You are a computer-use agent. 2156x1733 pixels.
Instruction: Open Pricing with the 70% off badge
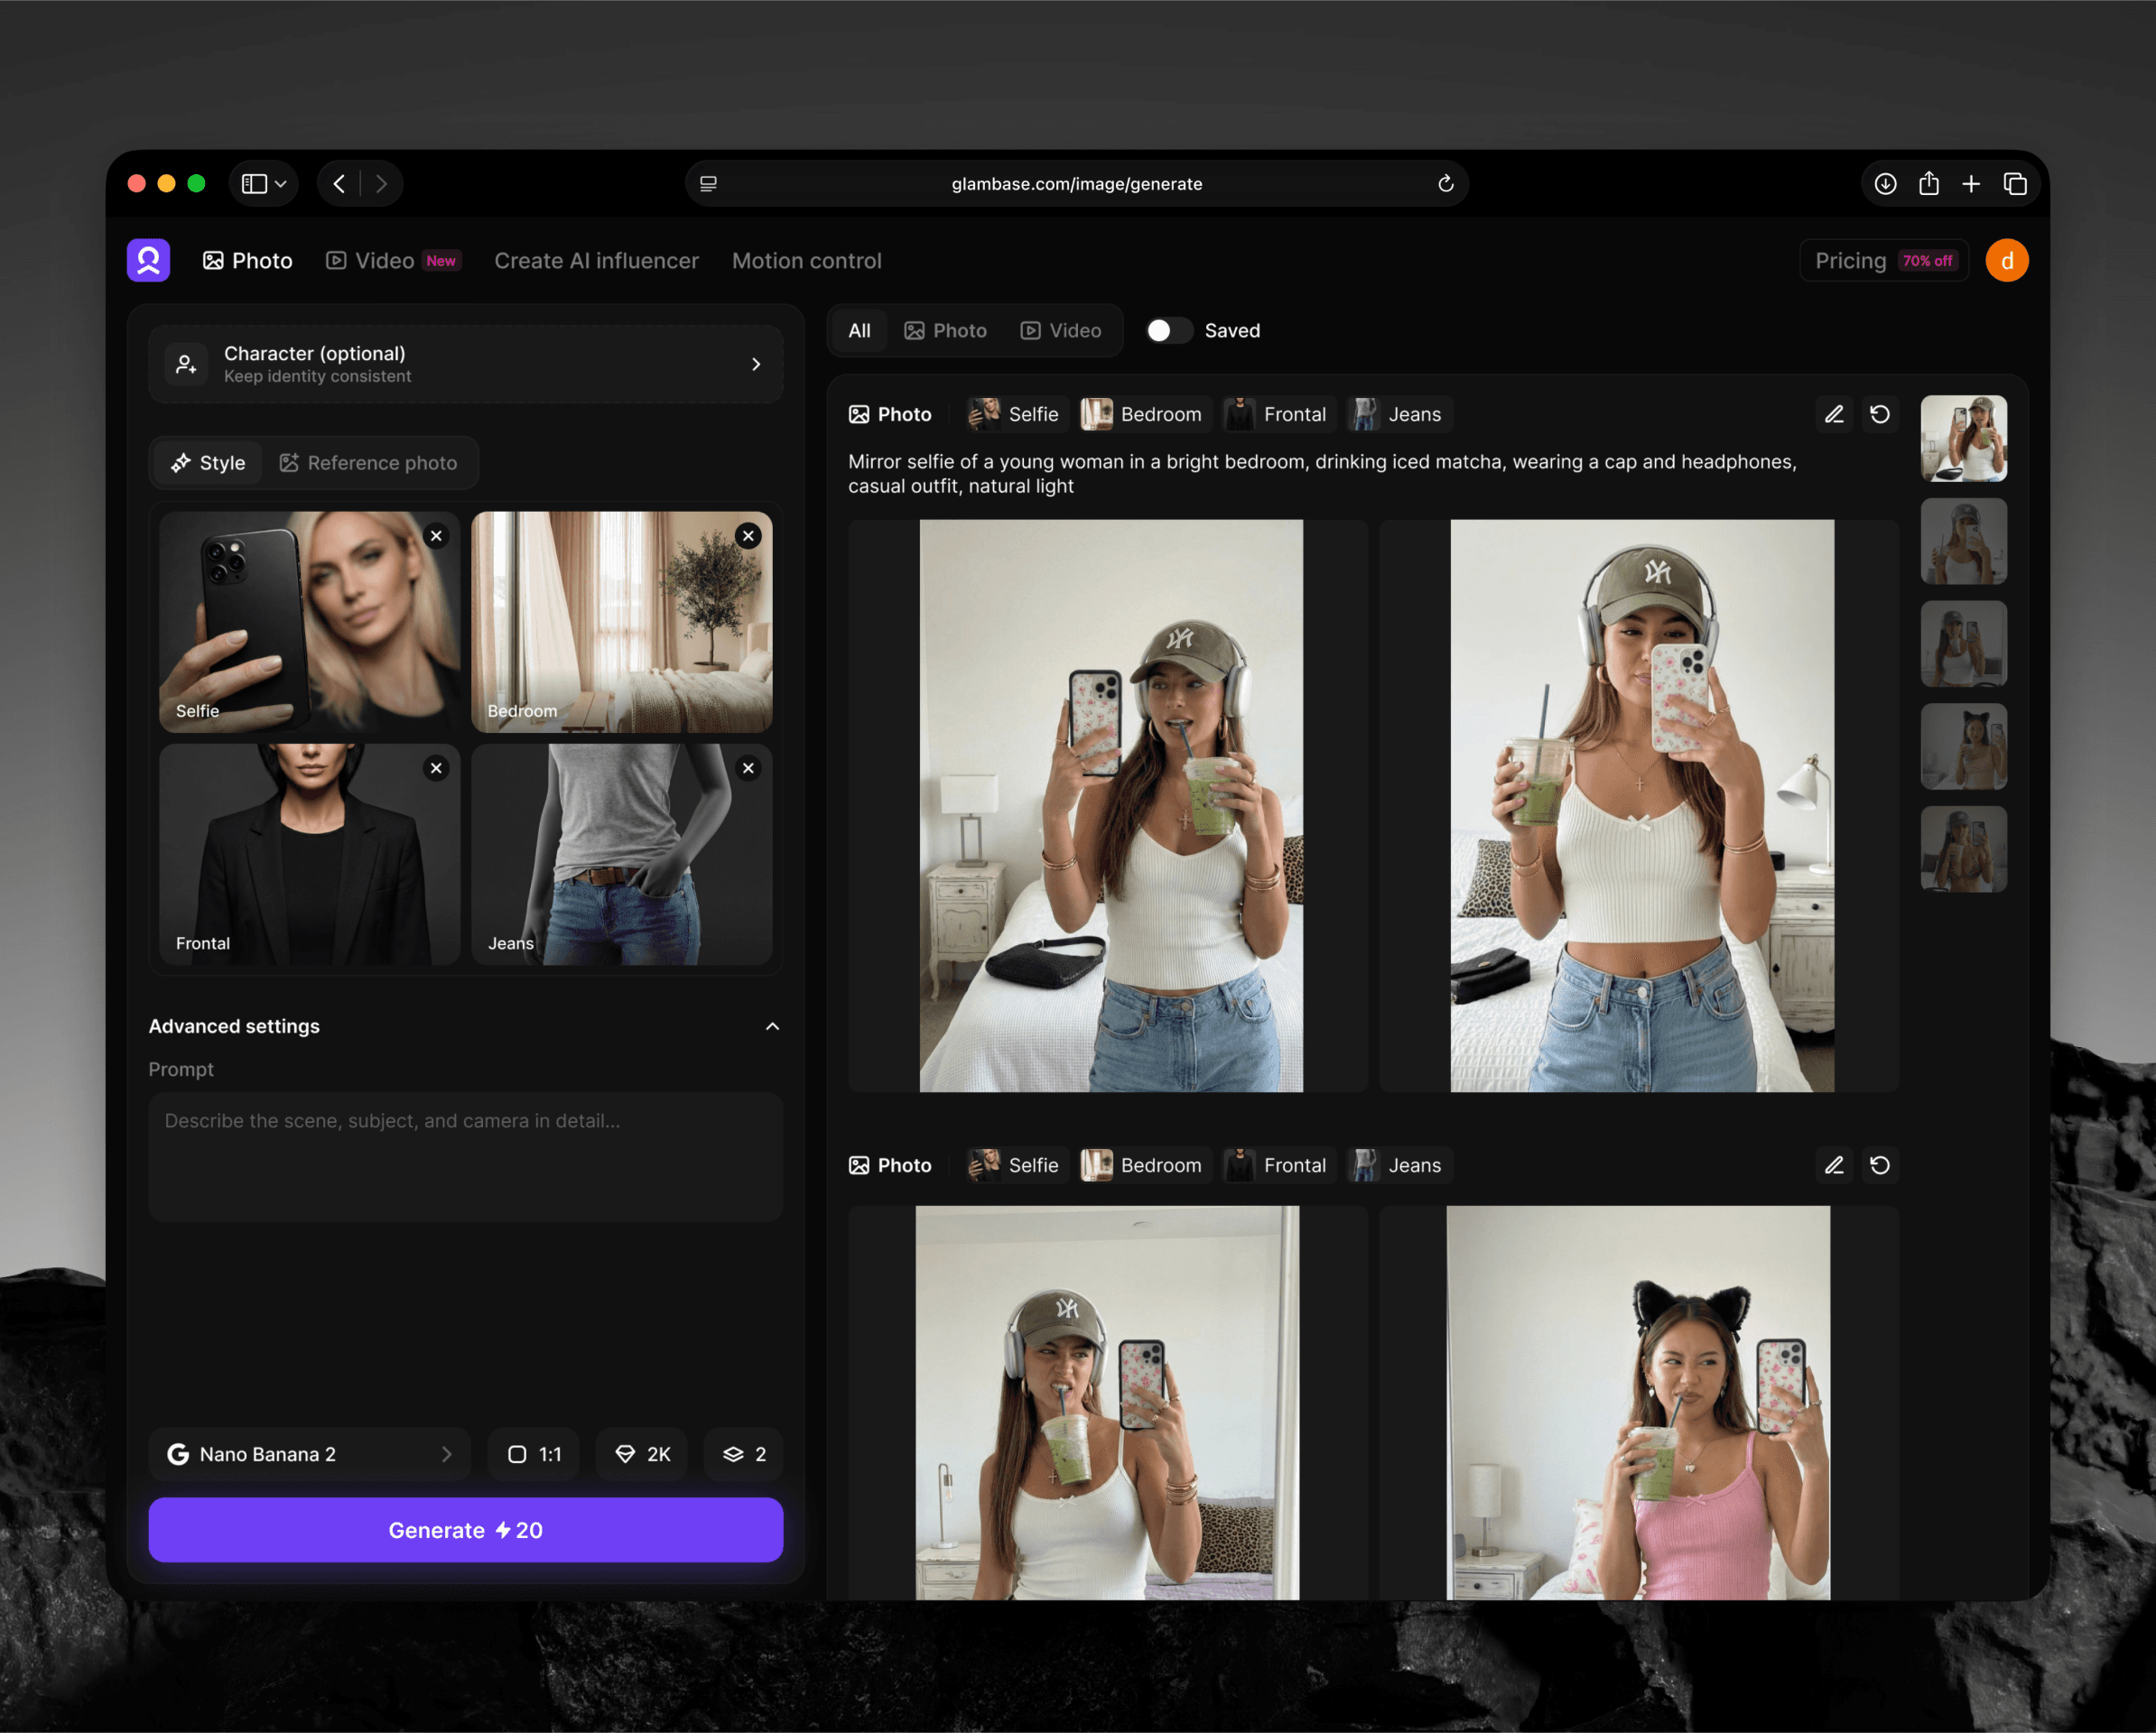(x=1883, y=260)
